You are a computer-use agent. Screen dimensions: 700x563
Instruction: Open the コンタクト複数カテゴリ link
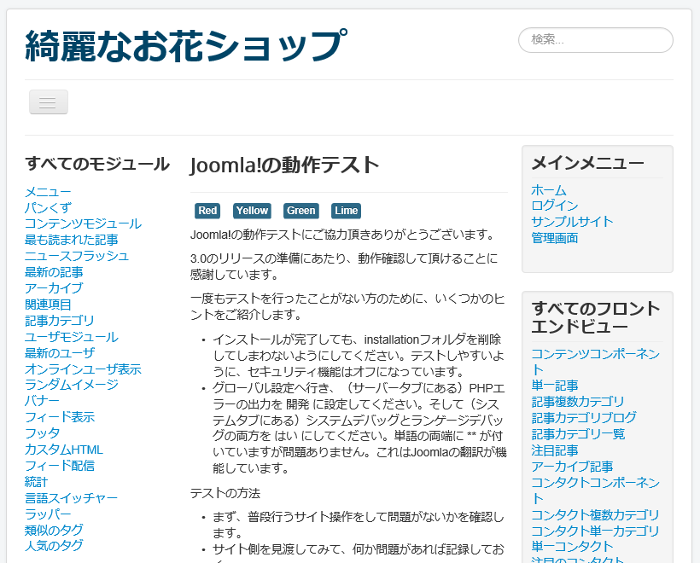coord(596,515)
